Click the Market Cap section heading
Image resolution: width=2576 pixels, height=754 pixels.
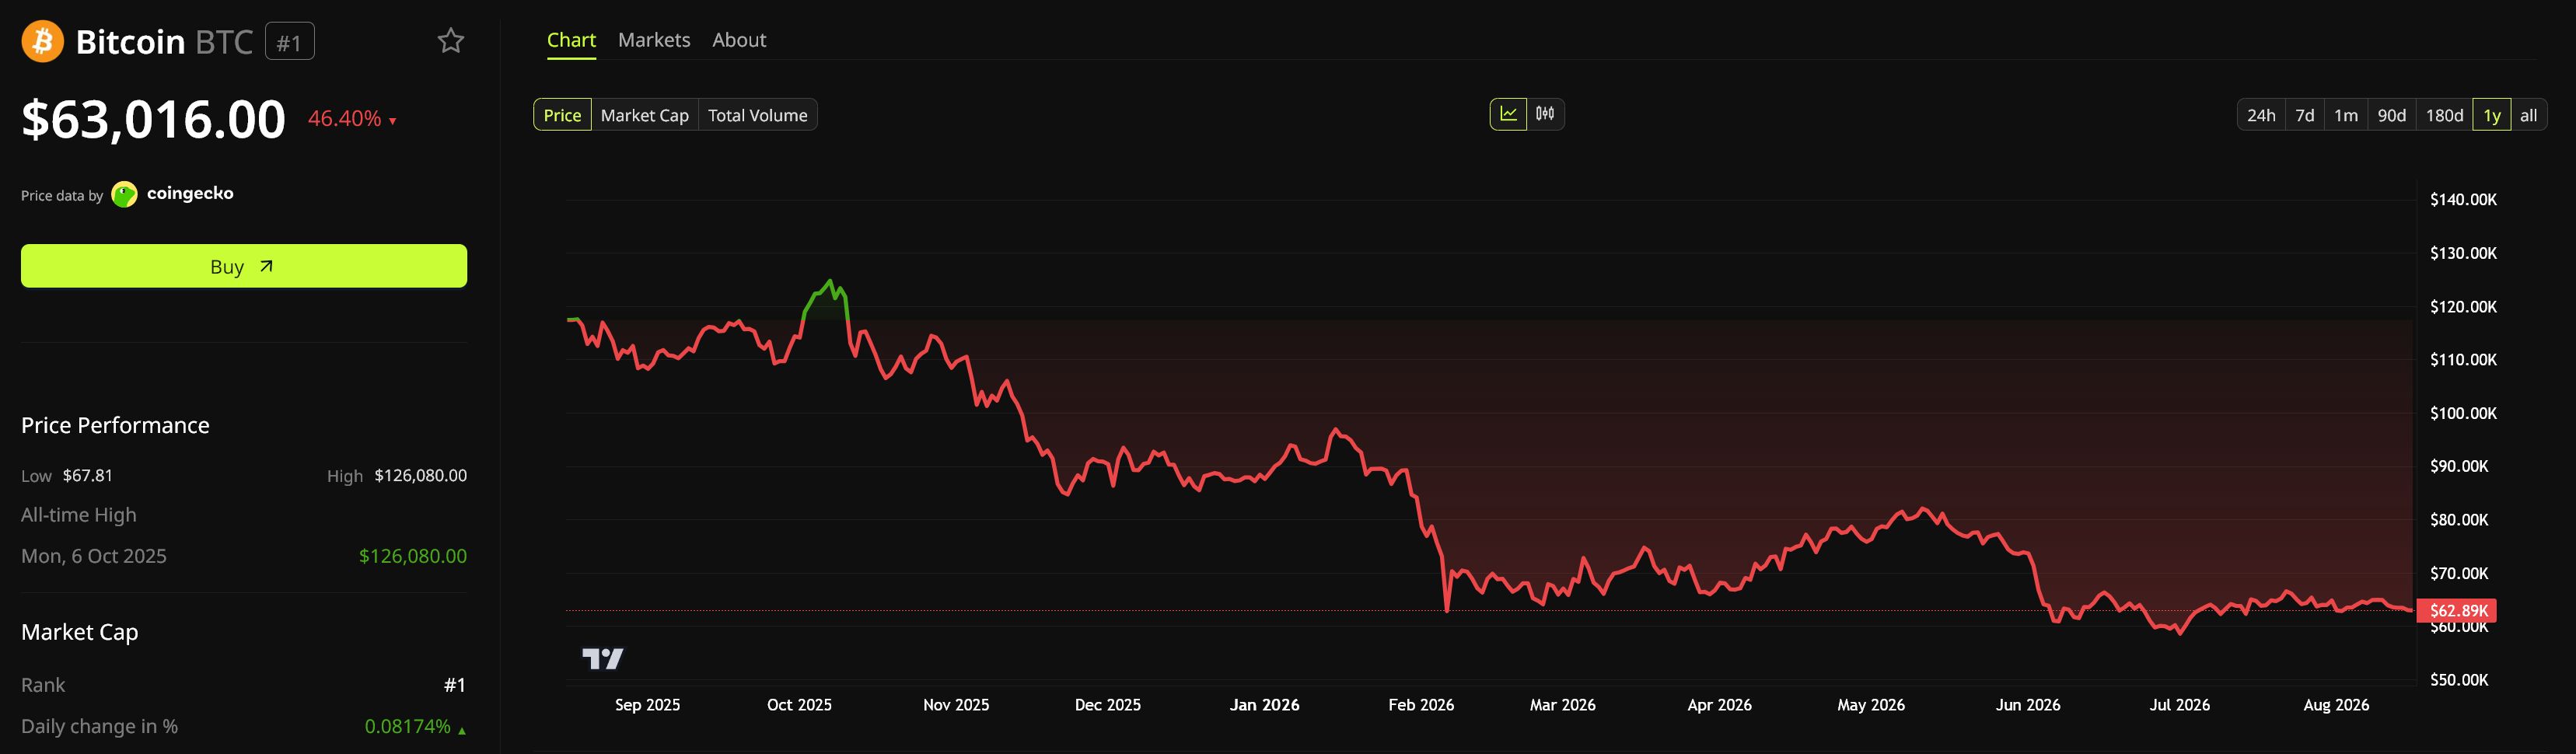(x=80, y=632)
